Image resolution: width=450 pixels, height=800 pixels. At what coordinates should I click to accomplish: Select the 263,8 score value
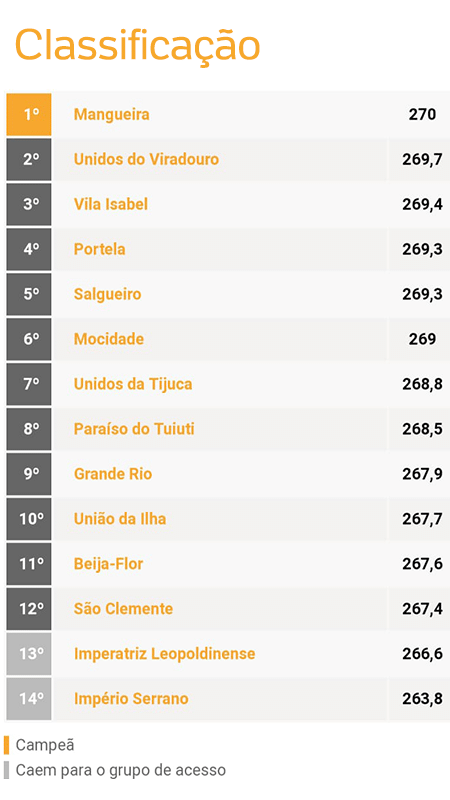tap(422, 698)
